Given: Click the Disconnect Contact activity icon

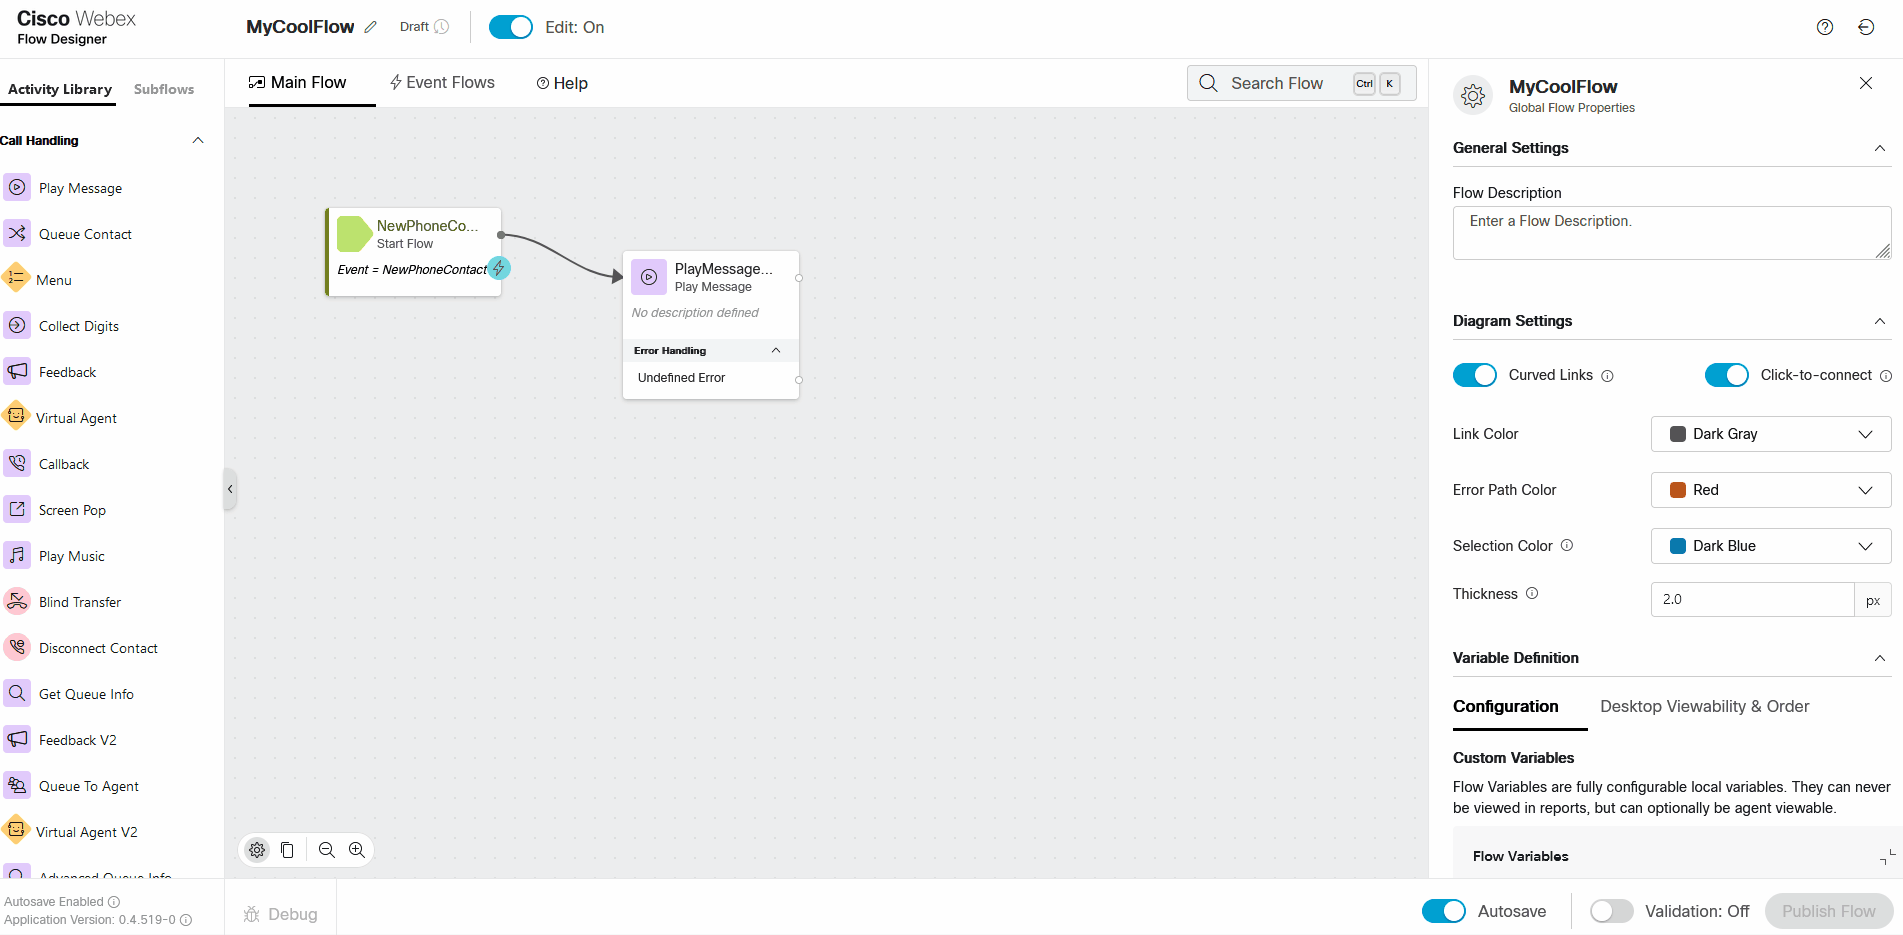Looking at the screenshot, I should 17,647.
